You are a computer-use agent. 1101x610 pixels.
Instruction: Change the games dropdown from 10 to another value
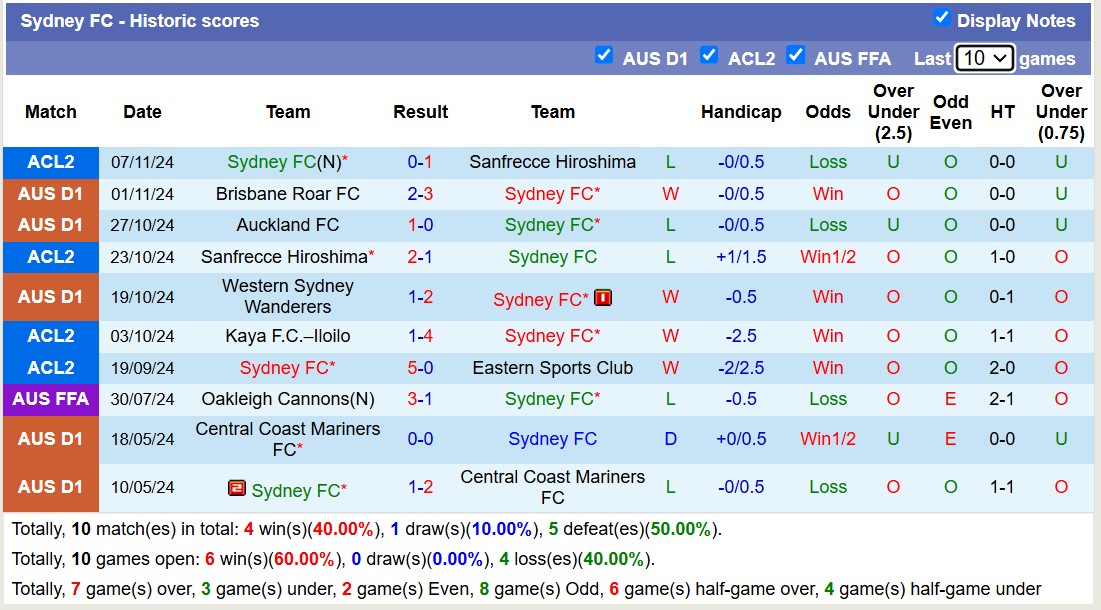(x=984, y=58)
